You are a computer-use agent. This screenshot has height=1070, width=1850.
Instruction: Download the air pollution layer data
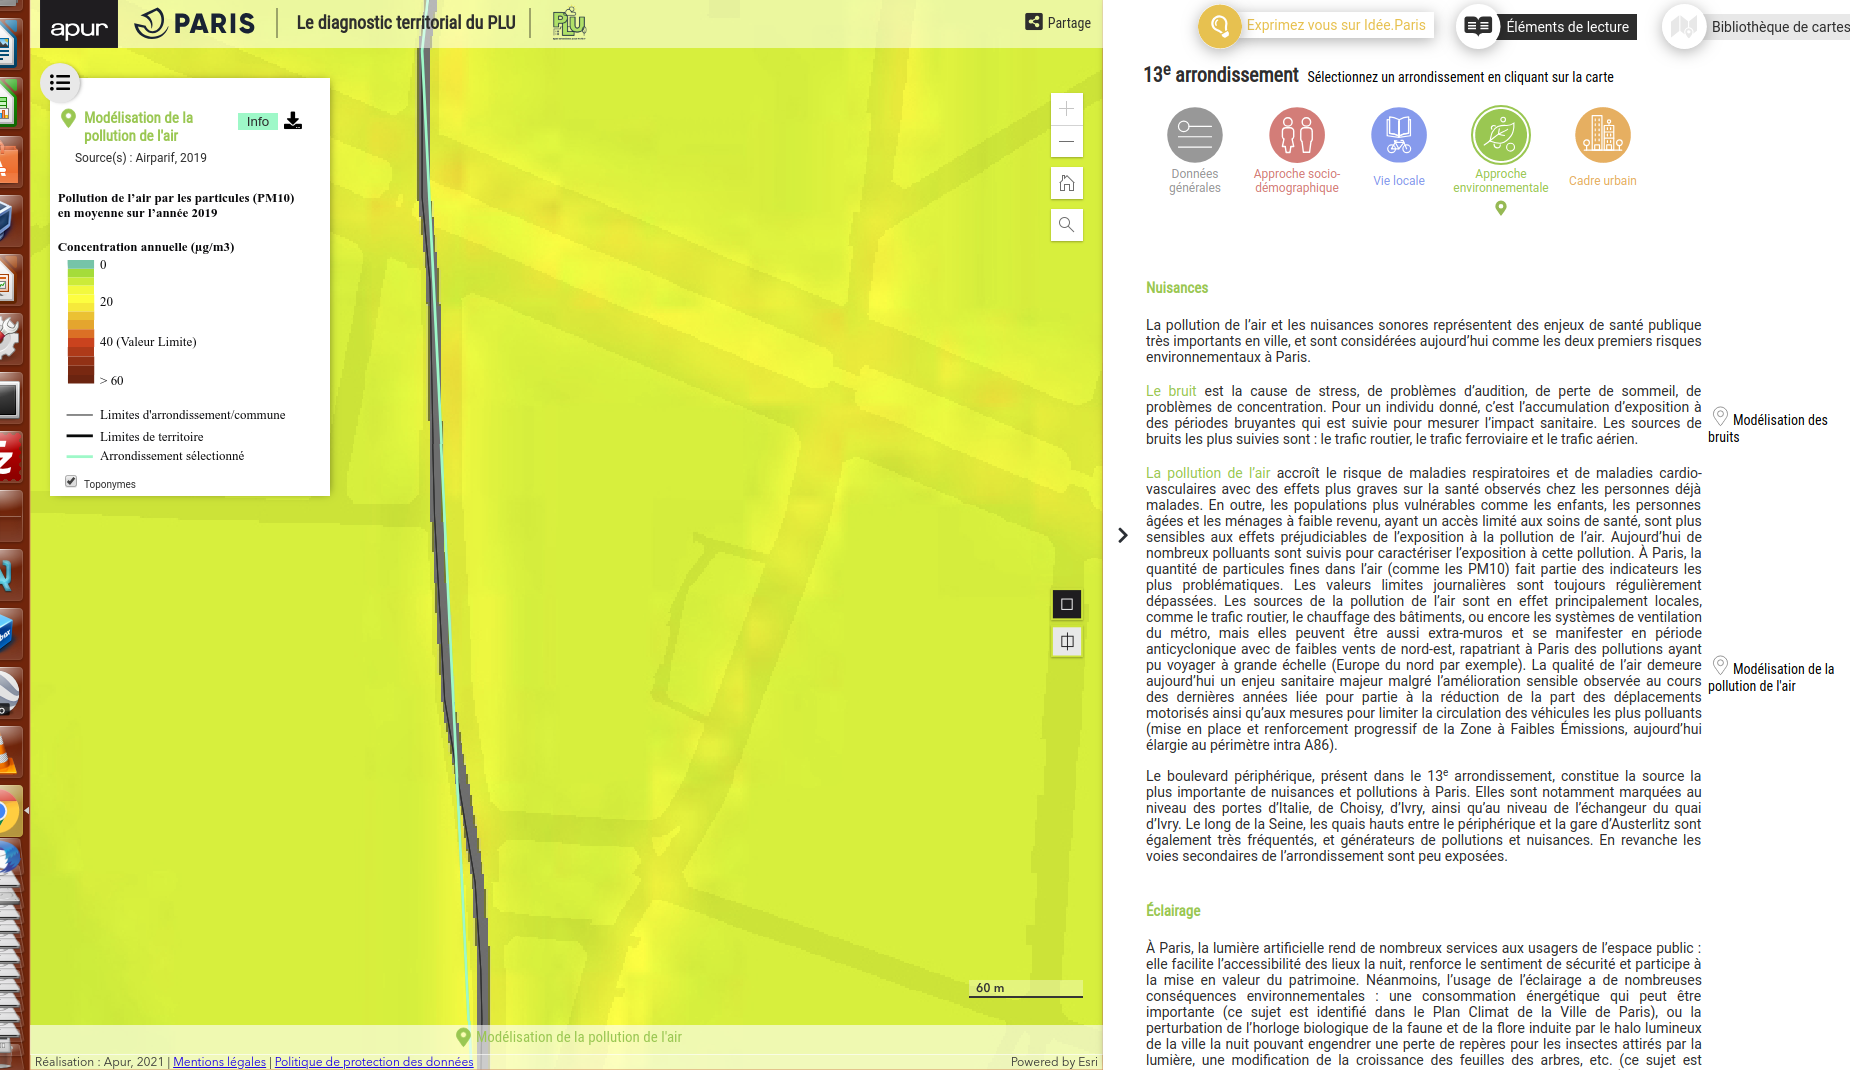click(293, 121)
